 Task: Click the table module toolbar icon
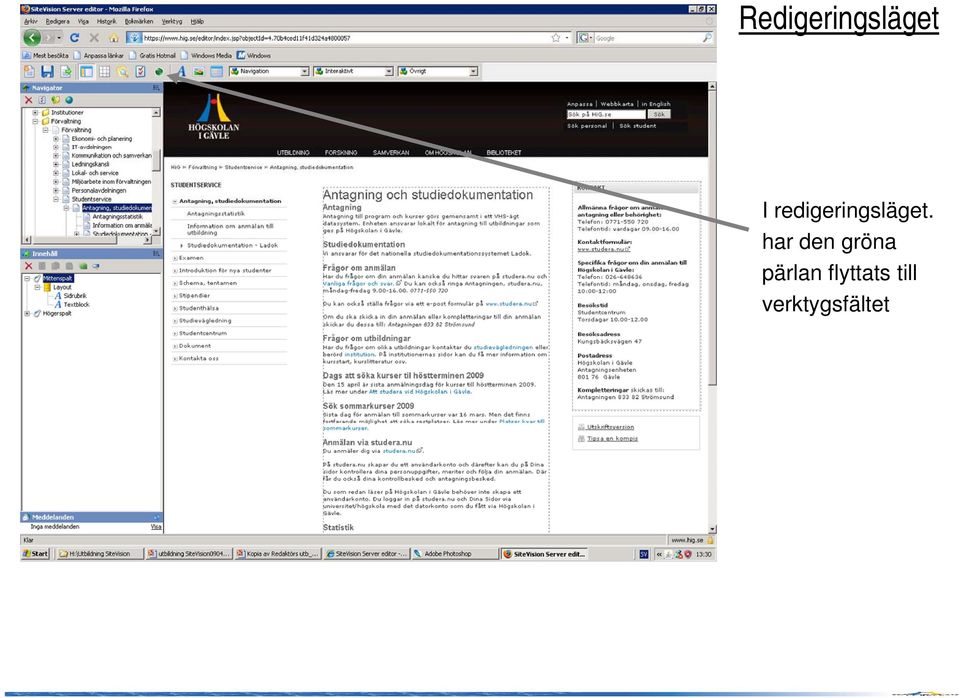(216, 72)
